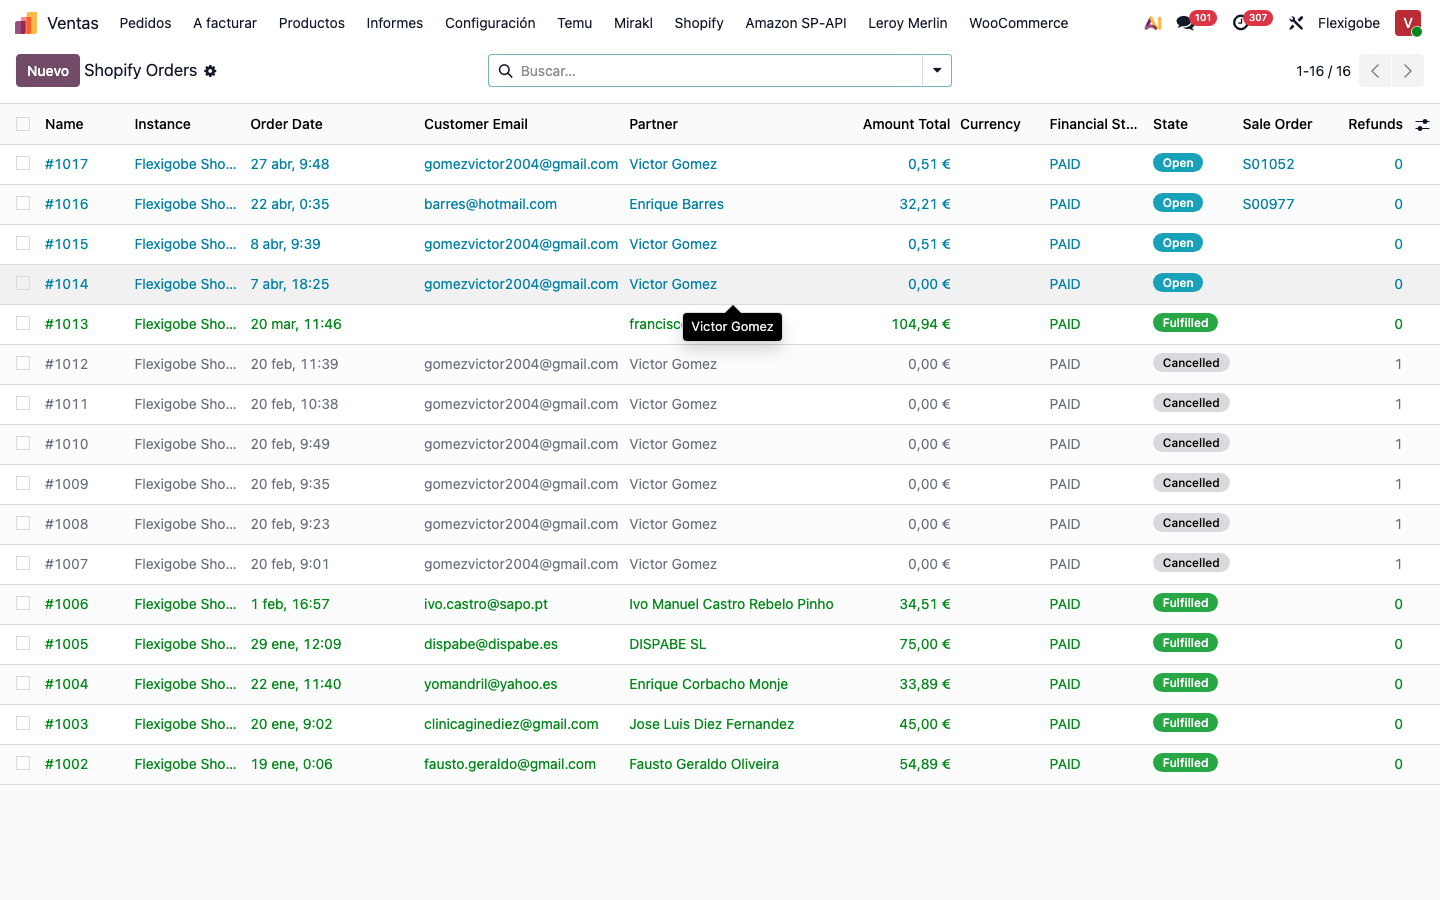Sort by the Name column header

tap(64, 124)
